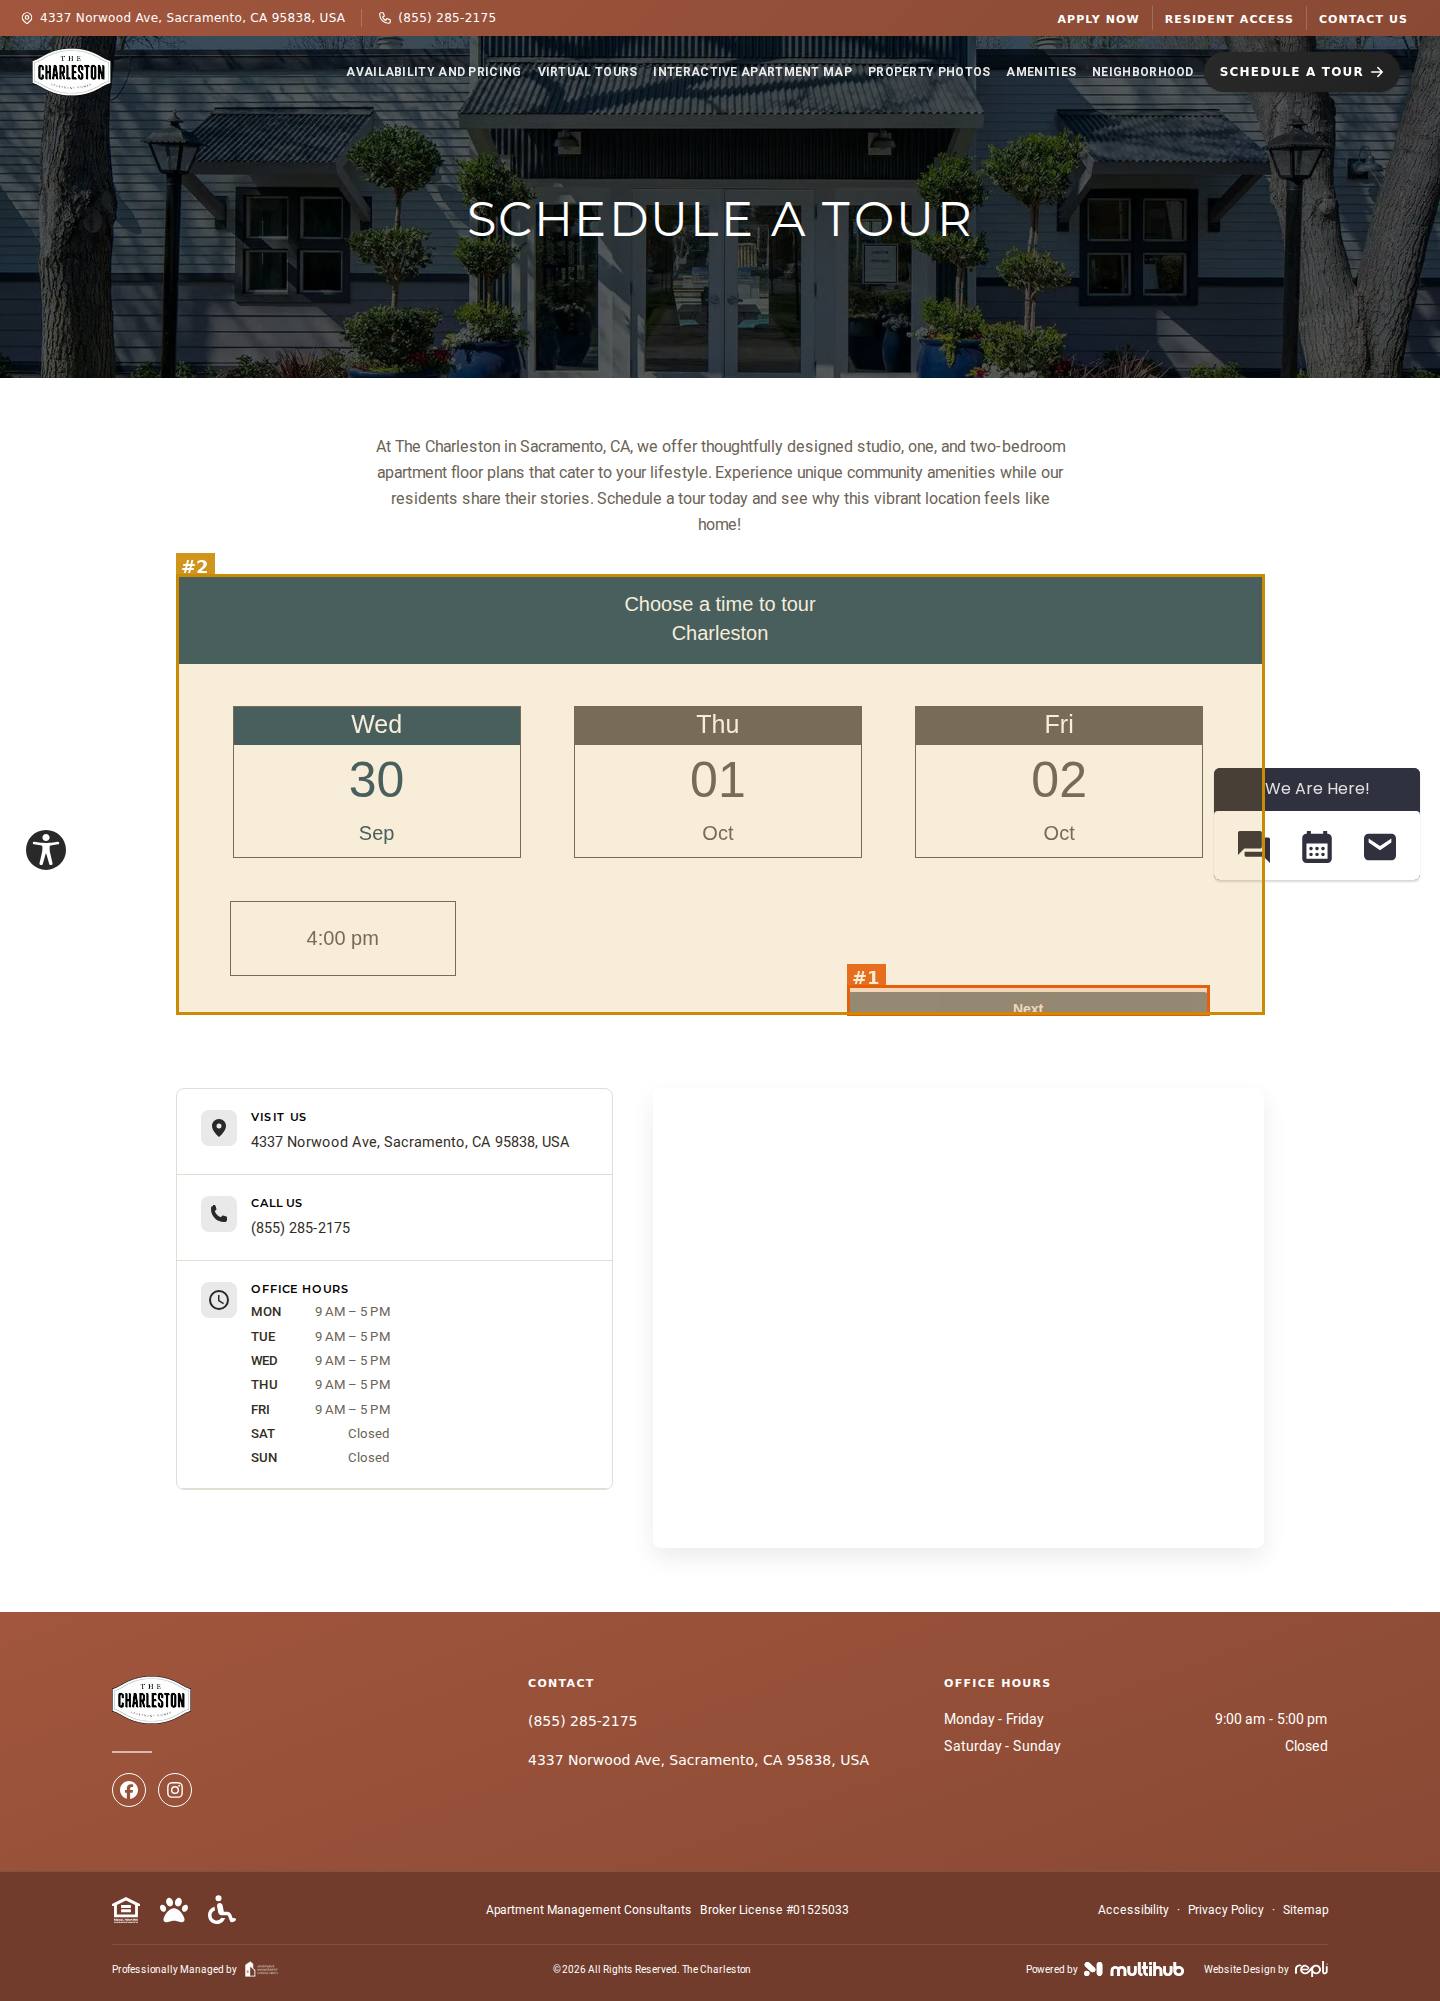Click The Charleston logo in the header
The image size is (1440, 2001).
[71, 71]
